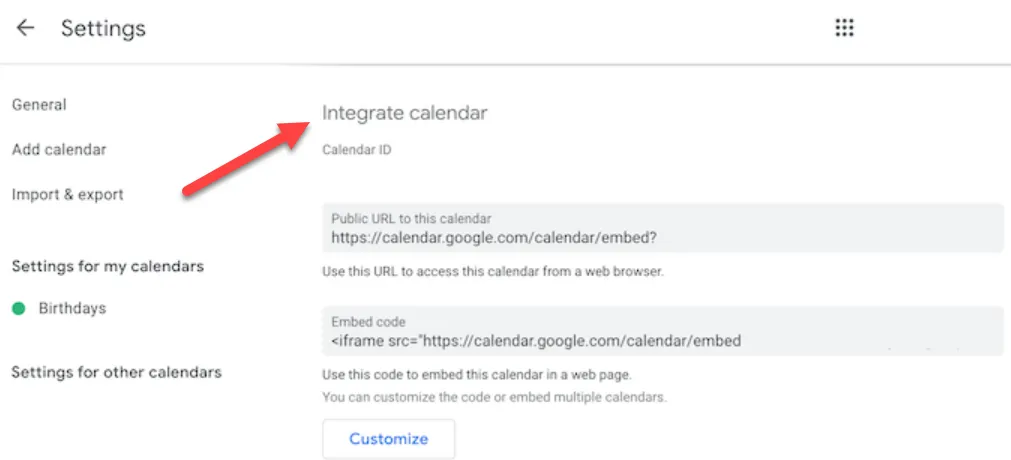Viewport: 1011px width, 460px height.
Task: Click the Settings for my calendars heading
Action: click(x=108, y=266)
